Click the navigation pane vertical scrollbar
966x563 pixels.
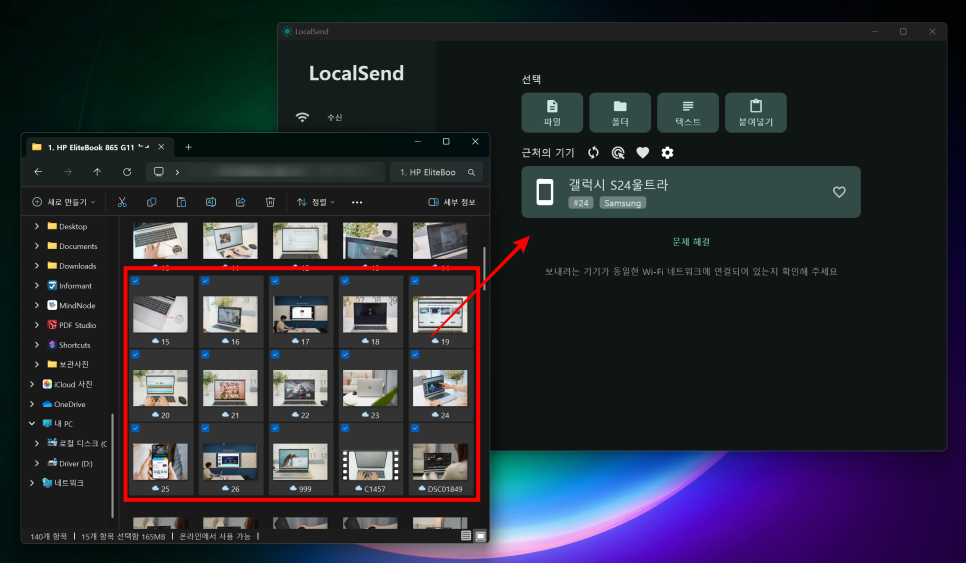112,465
